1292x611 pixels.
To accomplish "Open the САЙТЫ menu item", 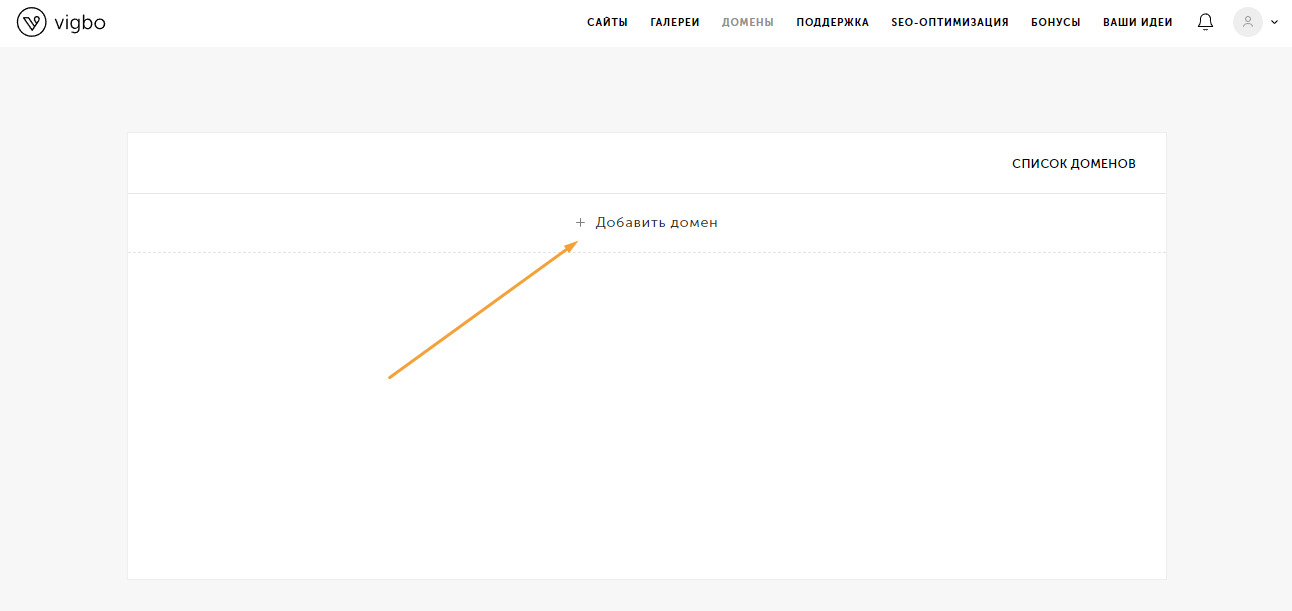I will pyautogui.click(x=607, y=22).
